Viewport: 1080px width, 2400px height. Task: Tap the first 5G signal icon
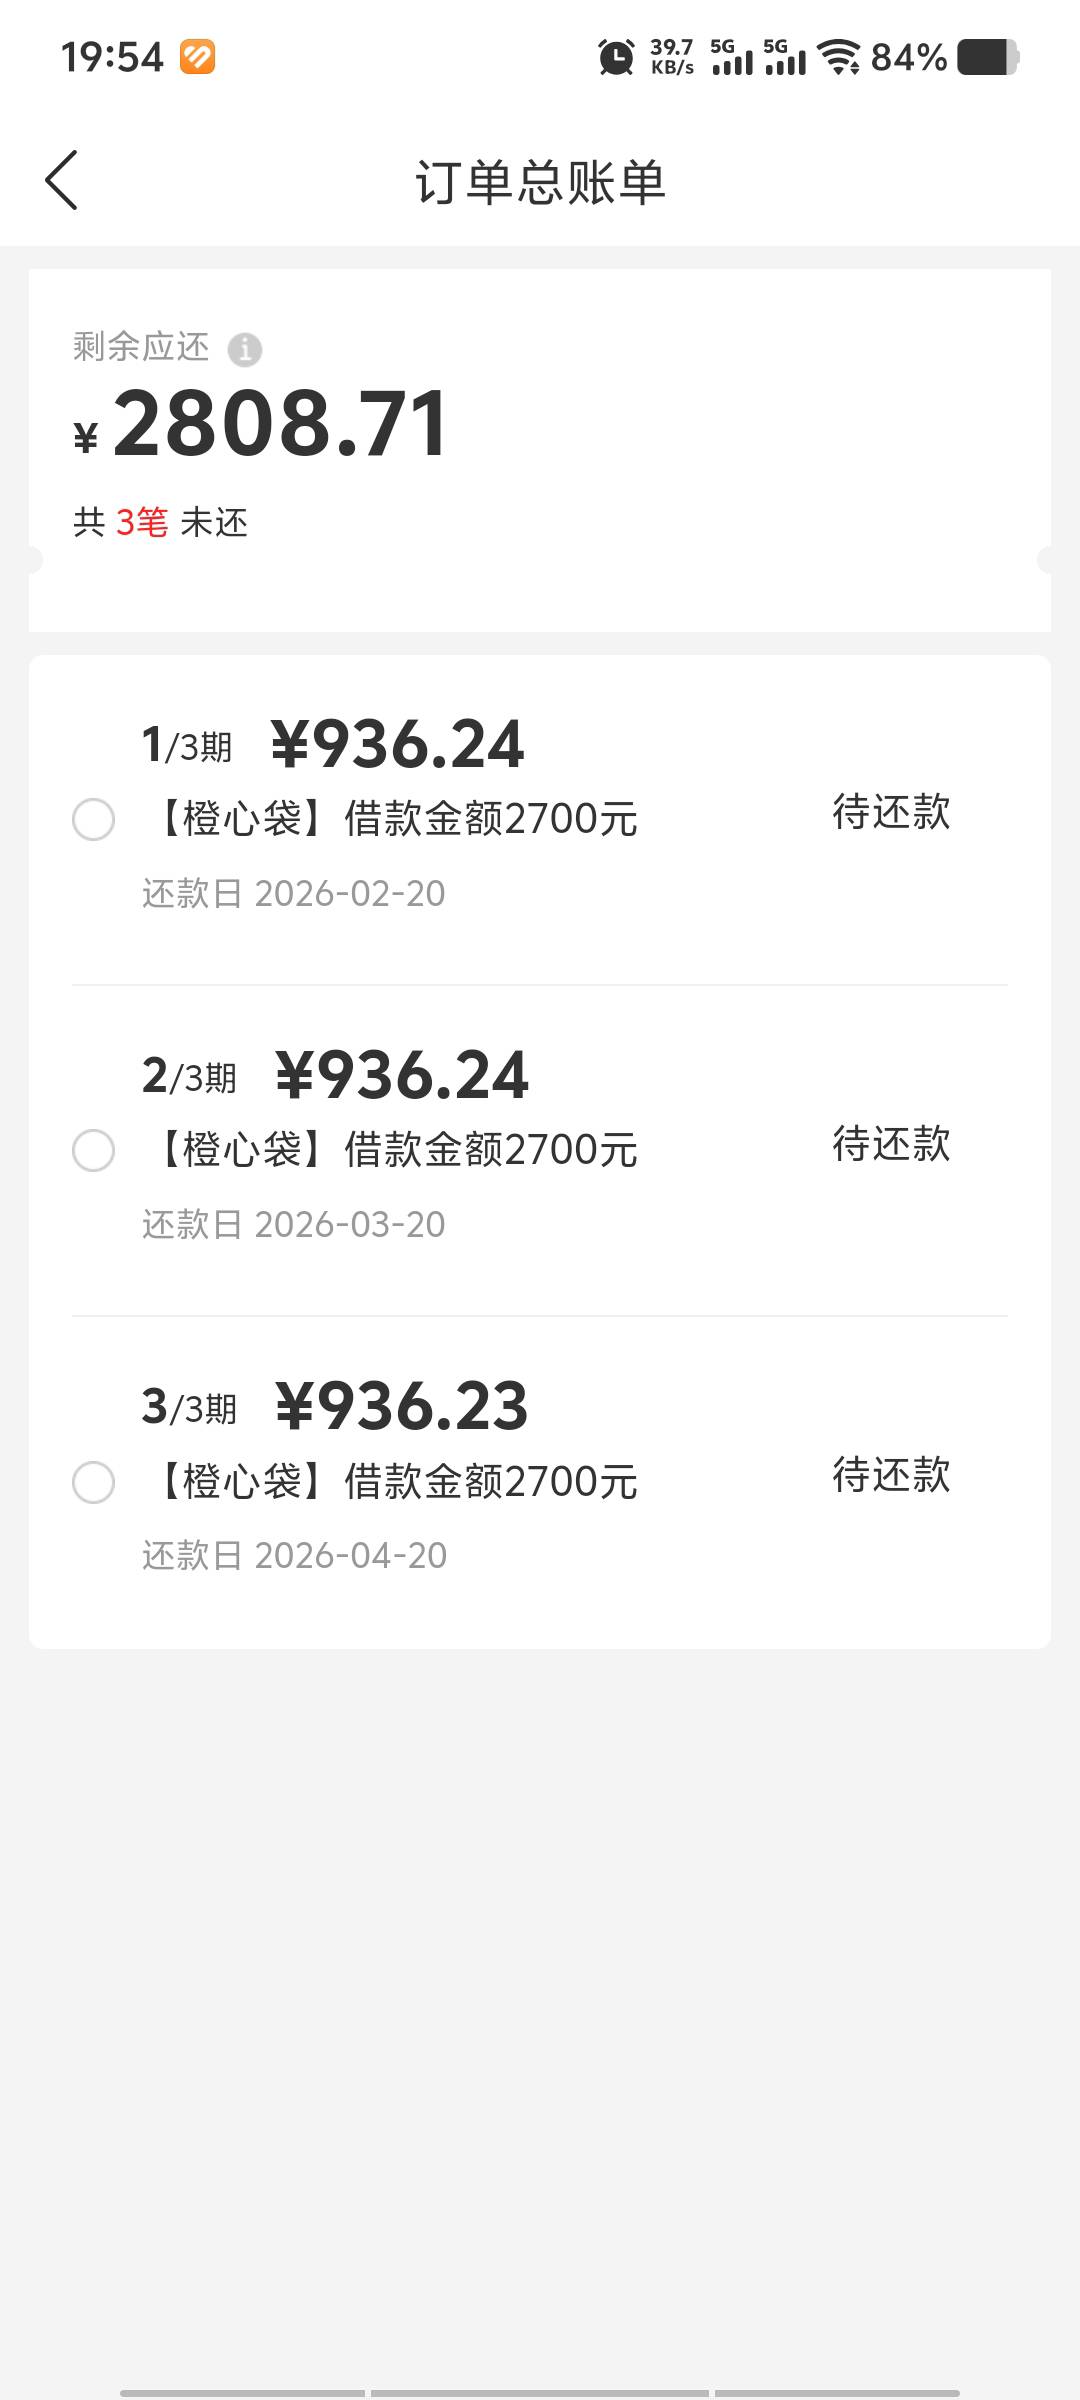click(x=732, y=57)
